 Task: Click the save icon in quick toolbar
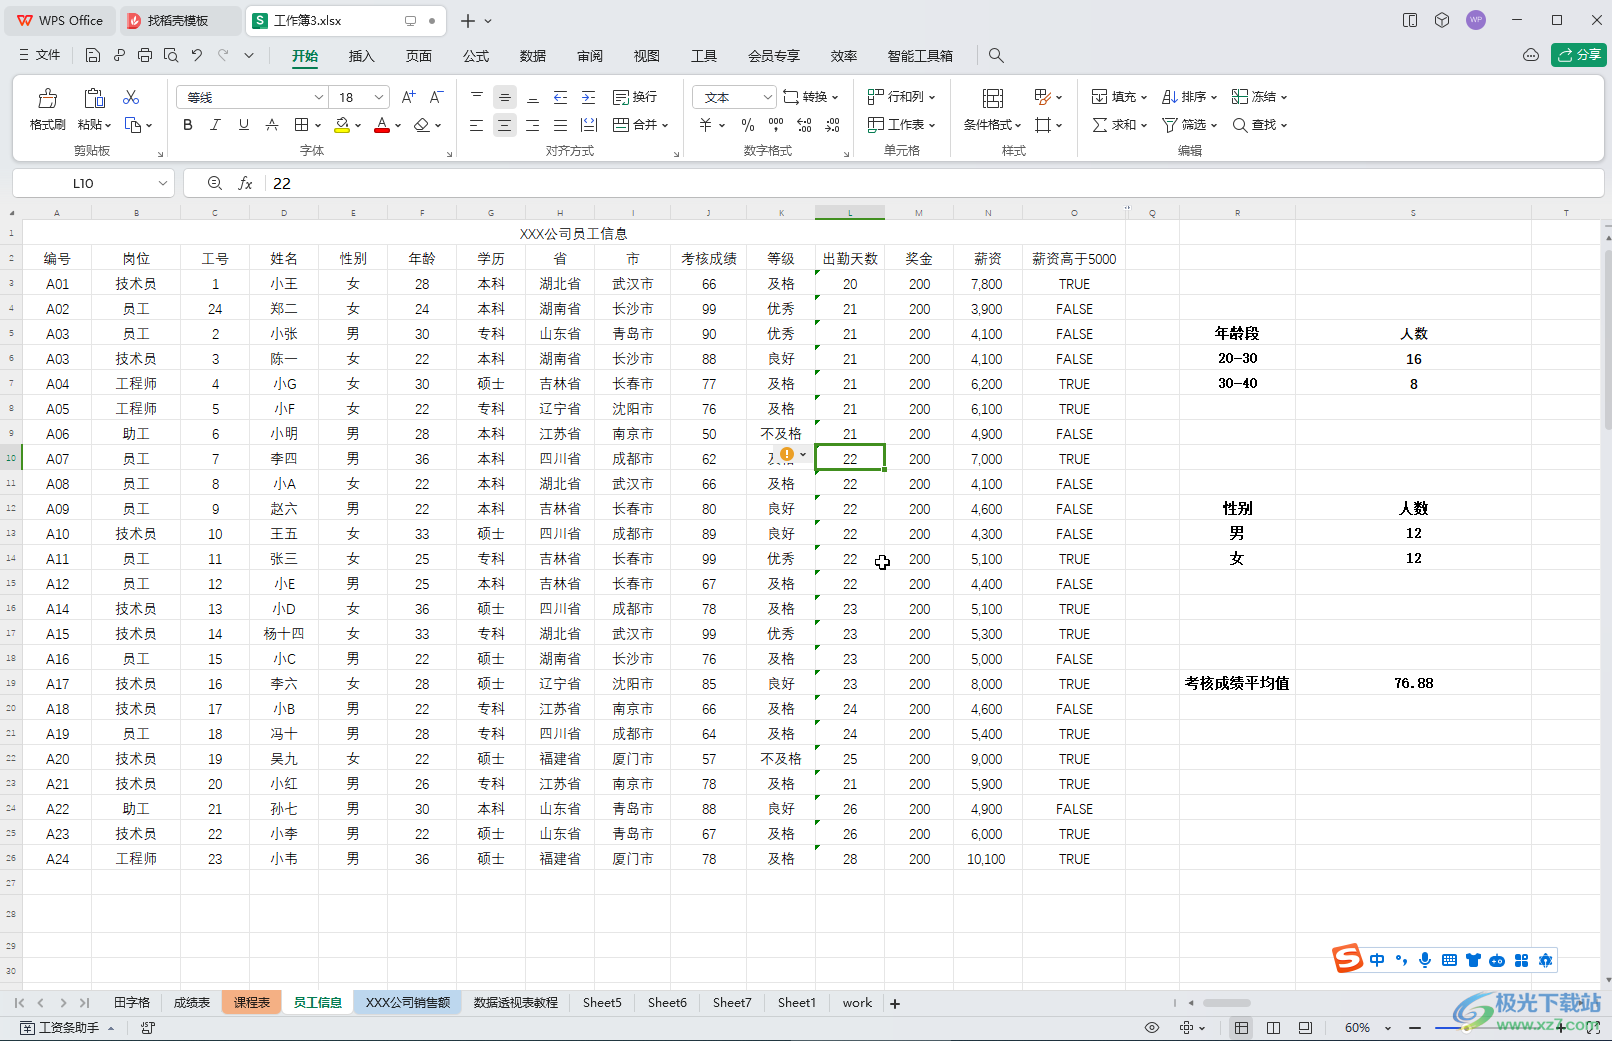tap(93, 55)
